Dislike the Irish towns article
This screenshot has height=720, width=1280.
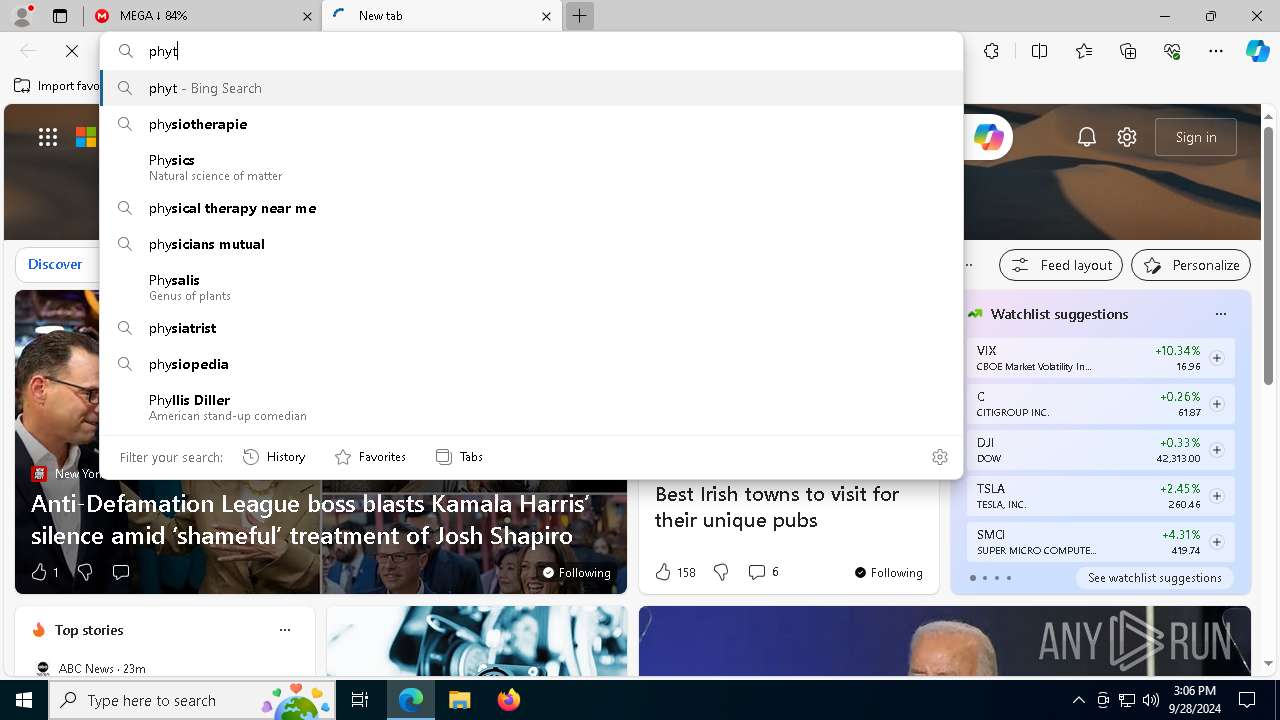click(721, 572)
